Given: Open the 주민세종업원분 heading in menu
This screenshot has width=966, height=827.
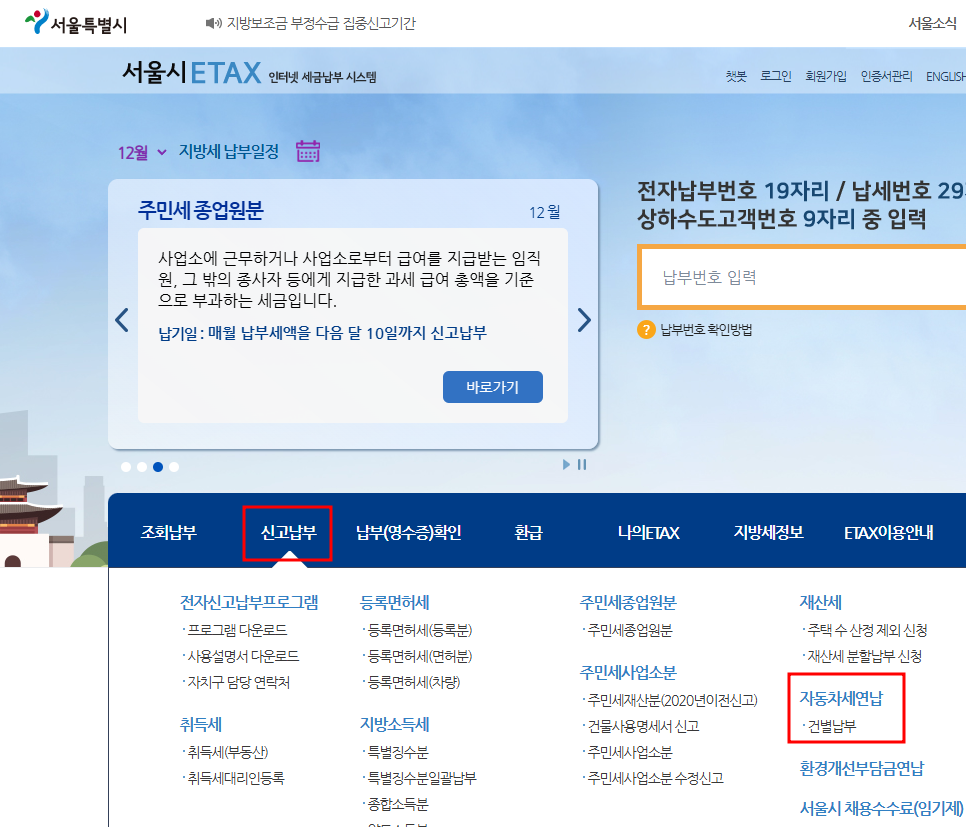Looking at the screenshot, I should click(x=628, y=602).
